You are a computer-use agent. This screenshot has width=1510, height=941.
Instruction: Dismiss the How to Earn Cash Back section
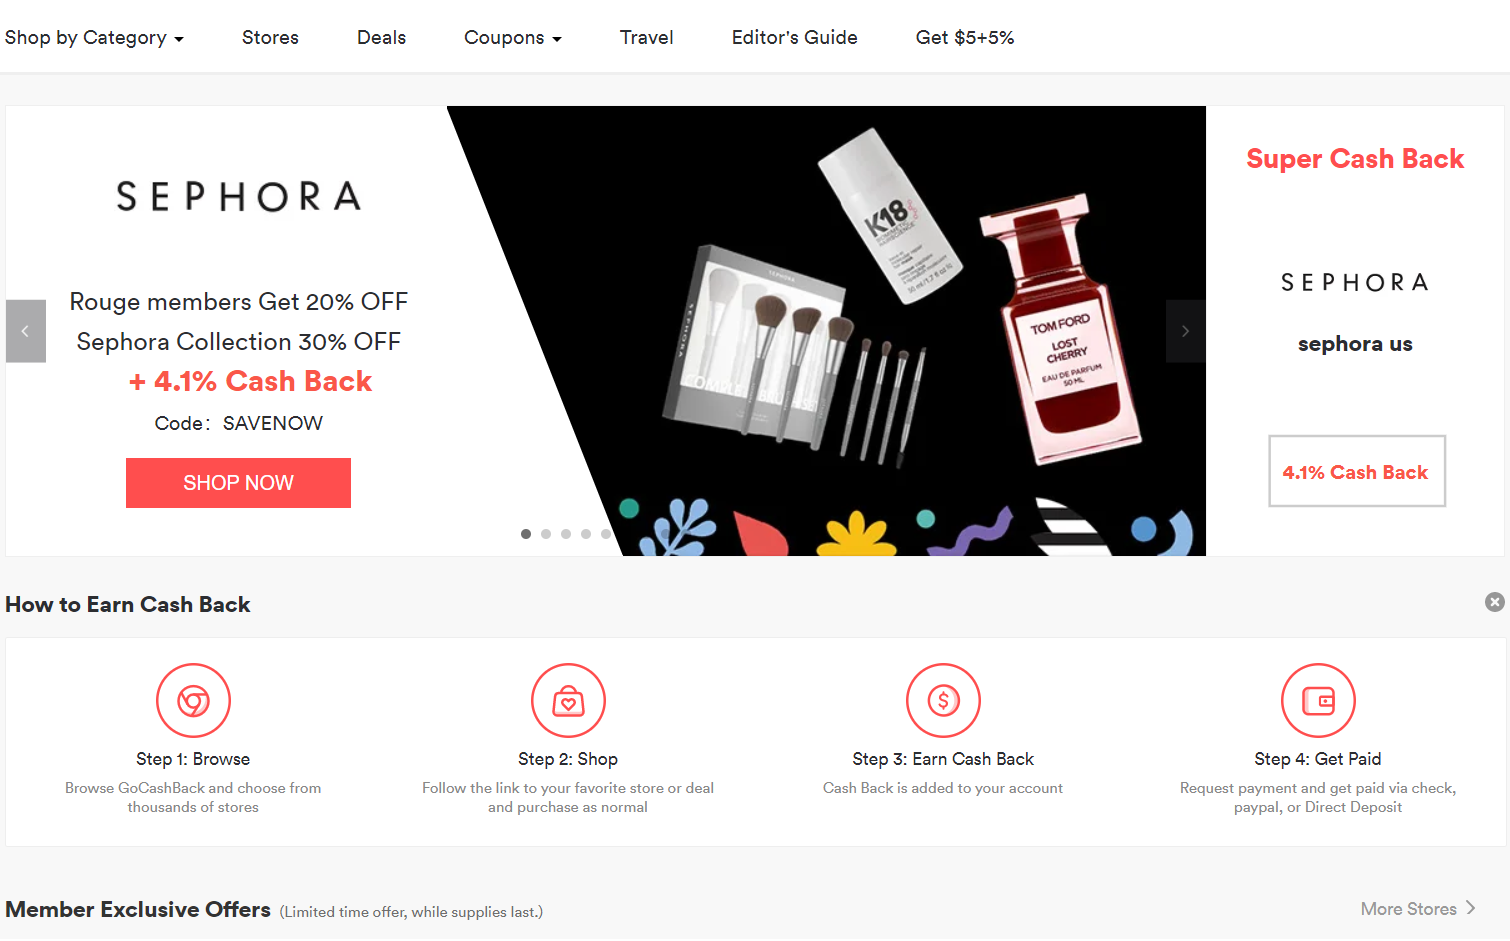[1495, 602]
